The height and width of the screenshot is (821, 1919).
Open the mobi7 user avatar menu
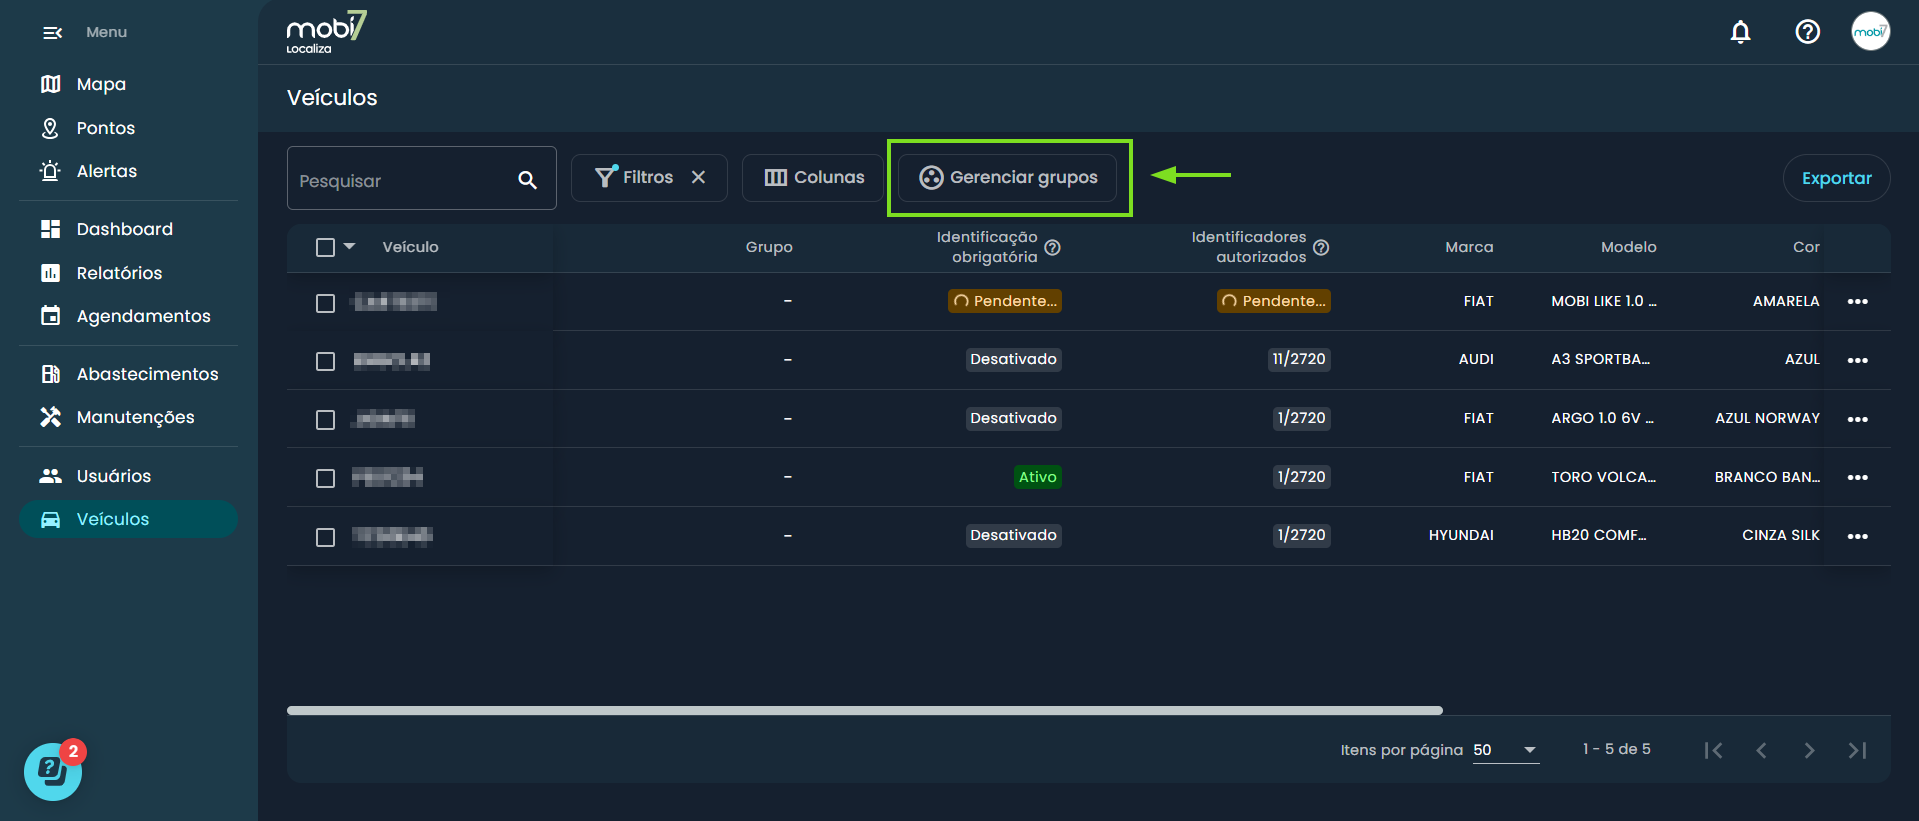tap(1870, 31)
